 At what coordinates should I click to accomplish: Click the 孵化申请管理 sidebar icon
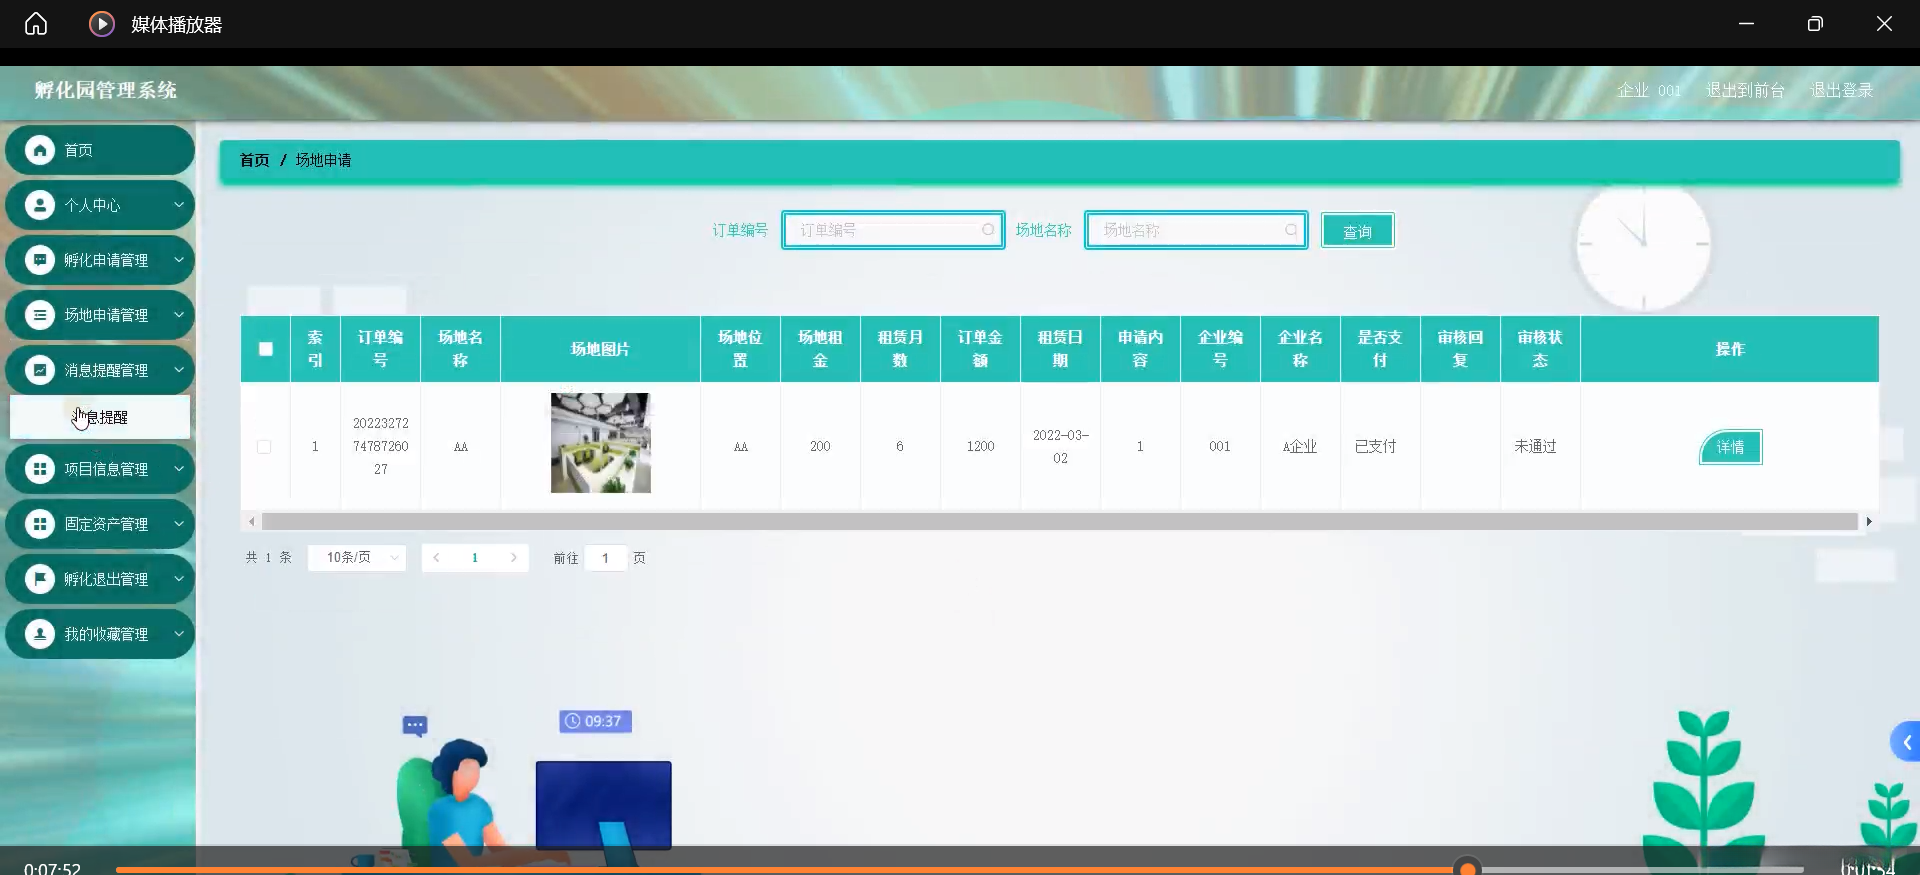tap(40, 260)
